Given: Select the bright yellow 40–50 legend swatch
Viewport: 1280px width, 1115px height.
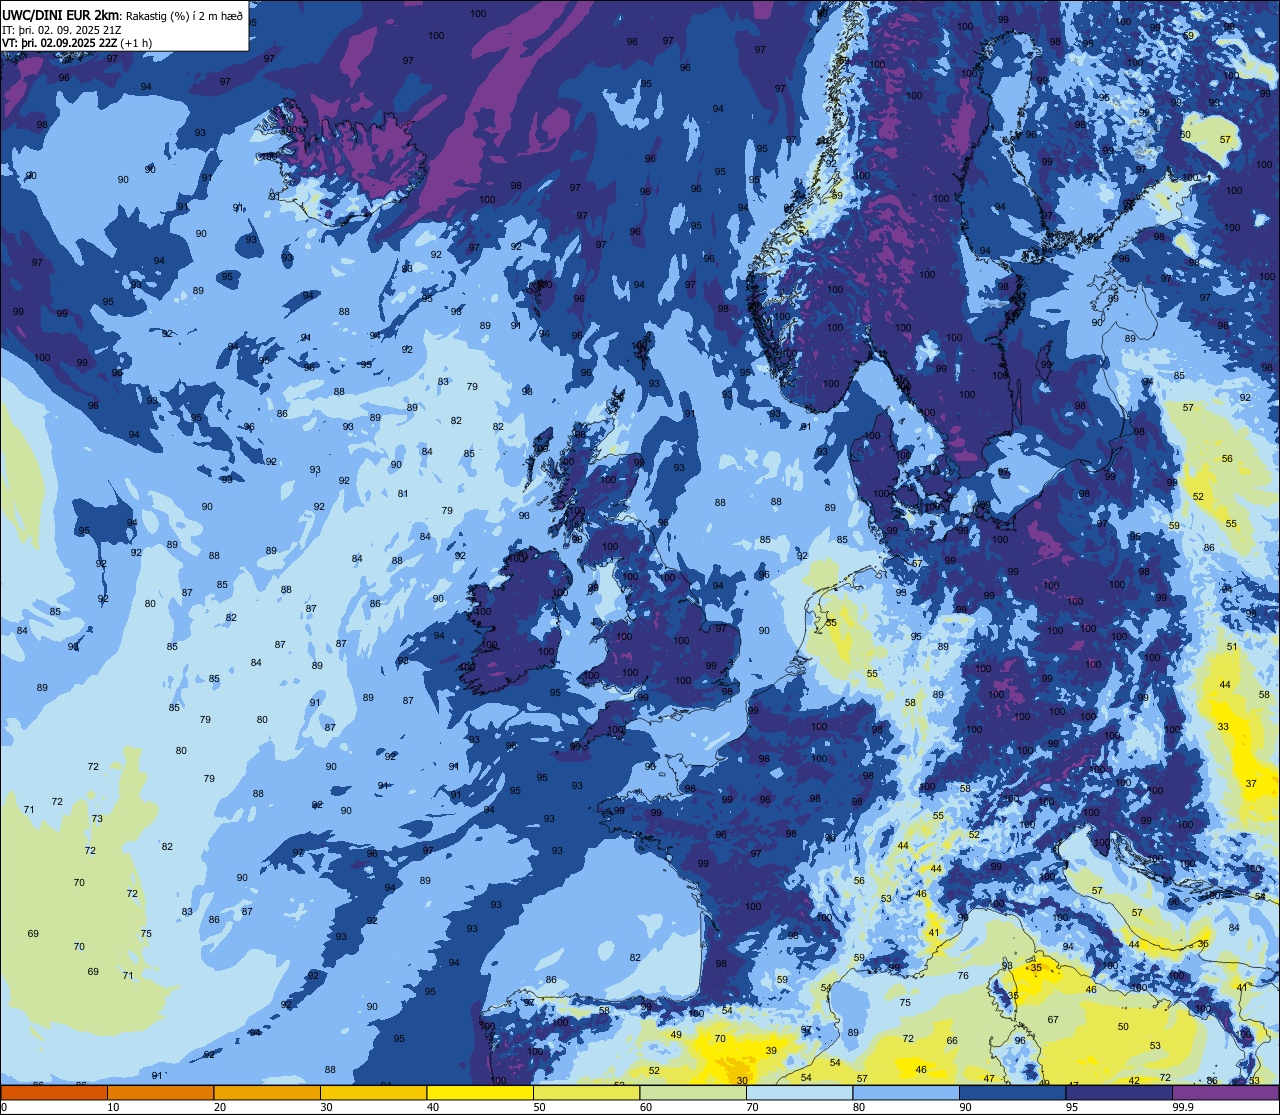Looking at the screenshot, I should [480, 1092].
